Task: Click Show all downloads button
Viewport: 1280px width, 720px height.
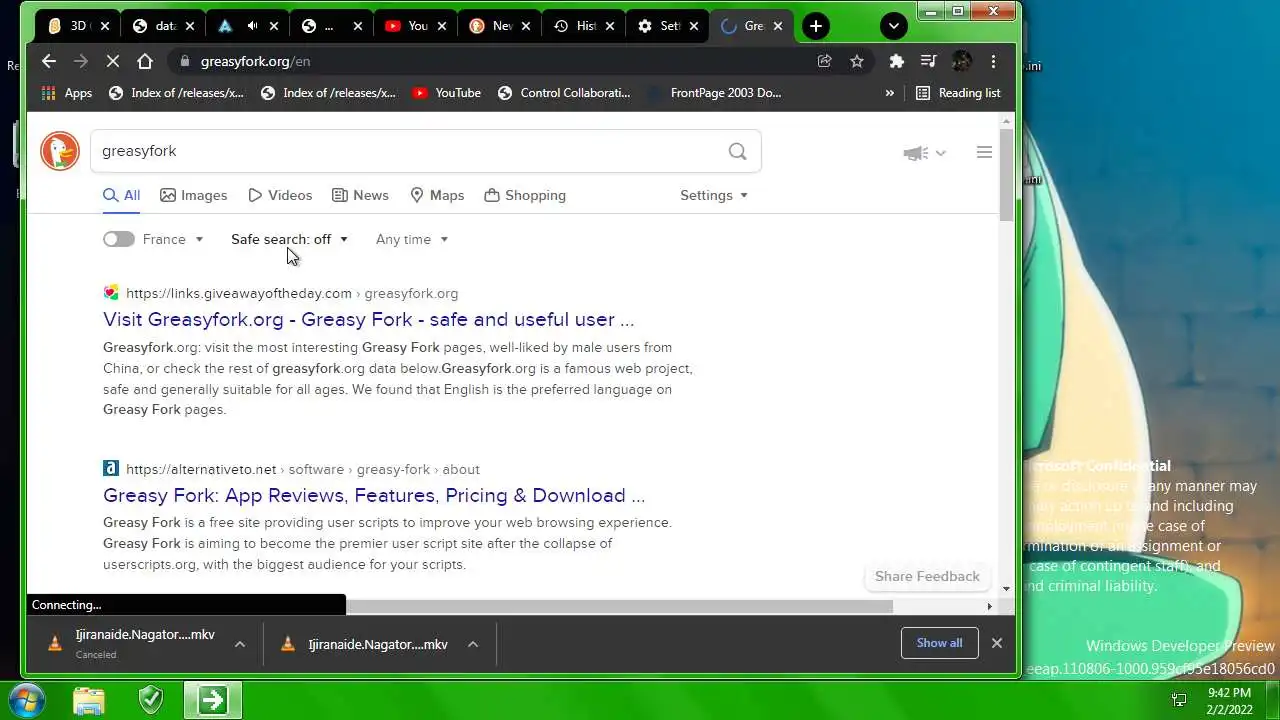Action: tap(939, 643)
